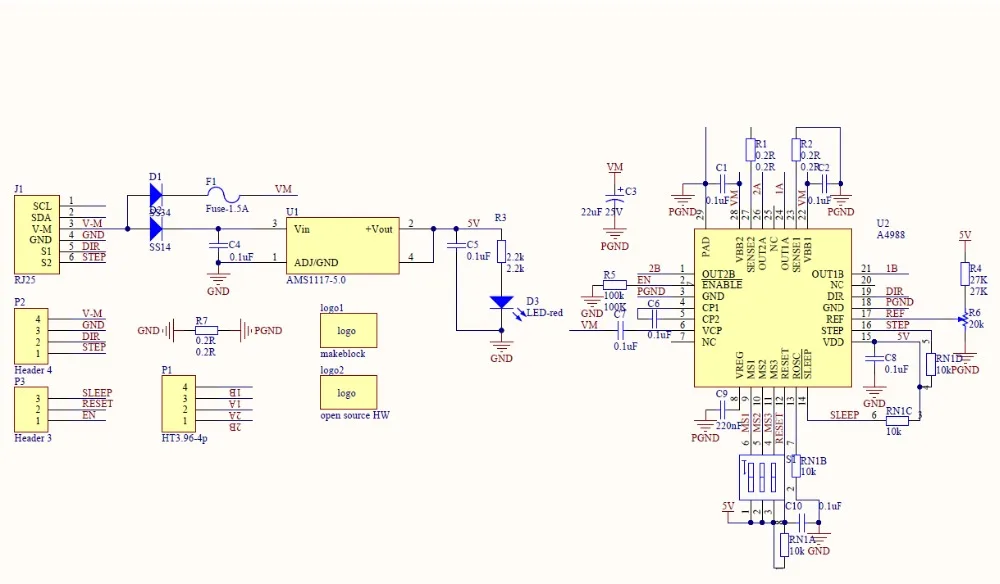Click the R4 27K resistor symbol
1000x584 pixels.
[965, 274]
